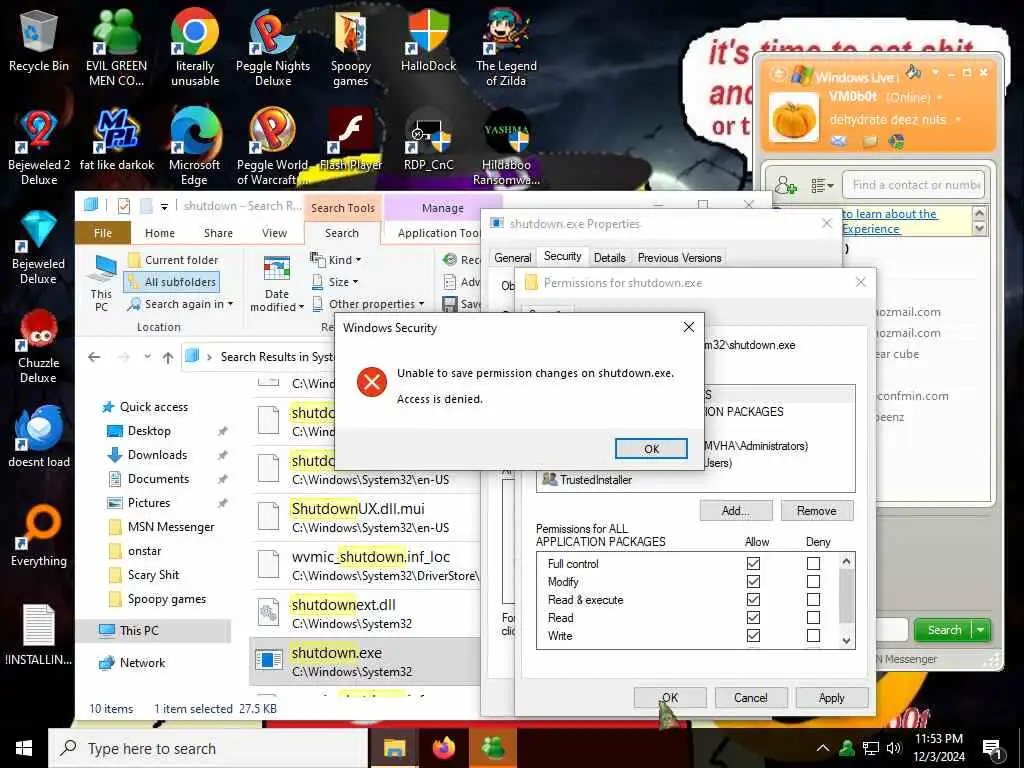
Task: Open the Recycle Bin desktop icon
Action: point(39,42)
